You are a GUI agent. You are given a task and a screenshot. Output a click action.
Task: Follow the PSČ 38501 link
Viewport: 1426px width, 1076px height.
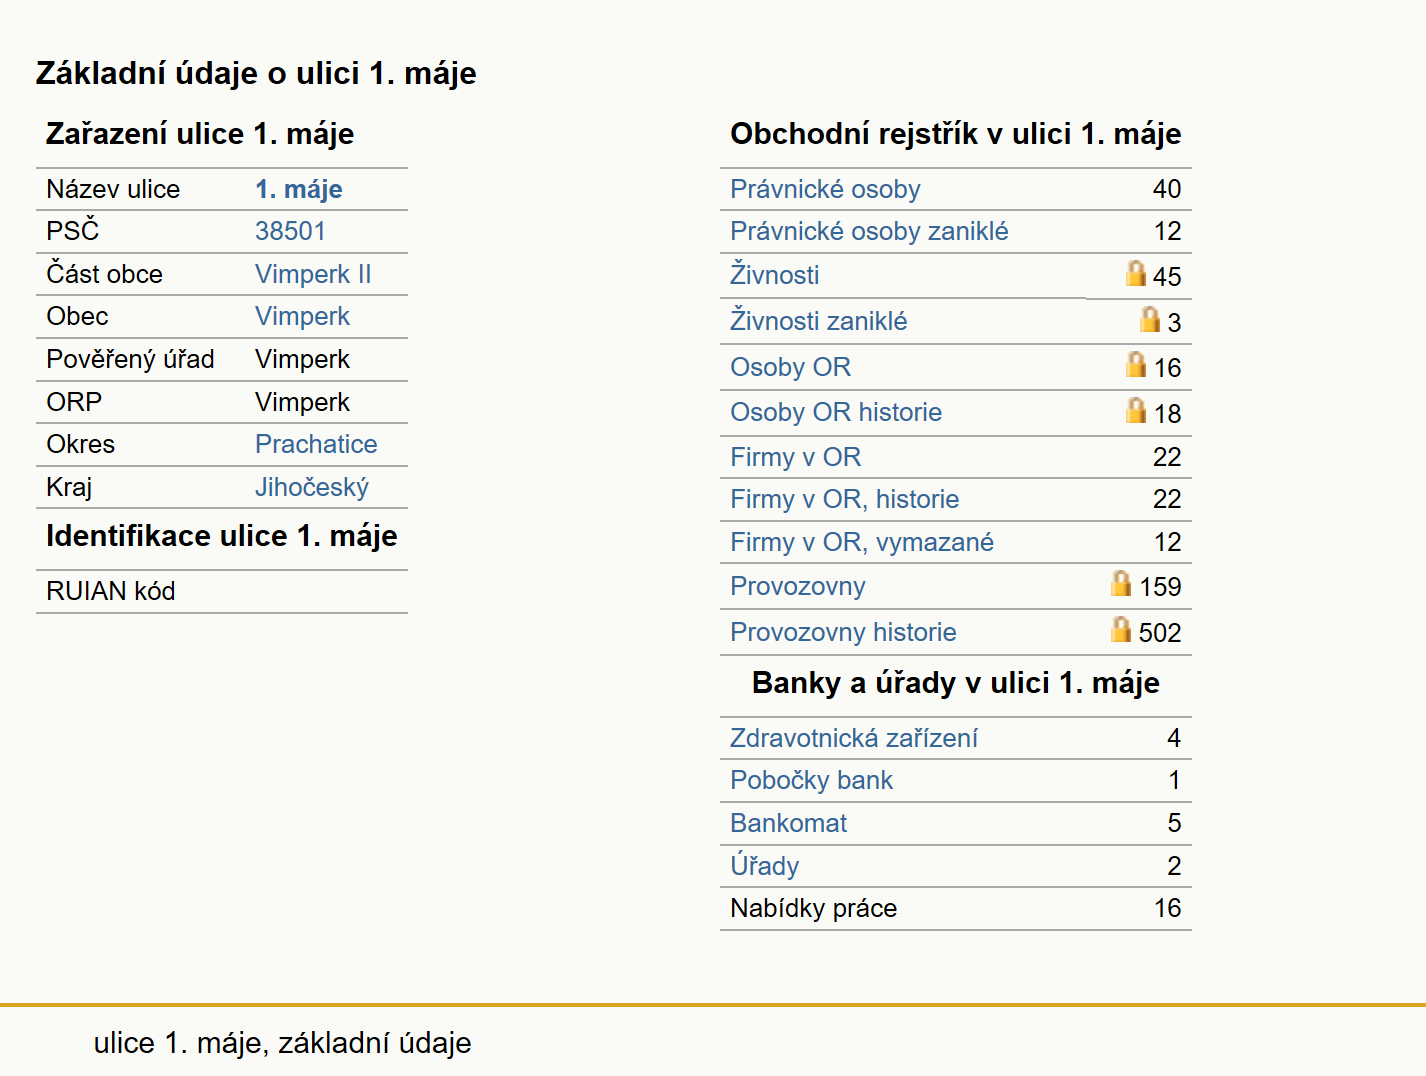coord(290,231)
